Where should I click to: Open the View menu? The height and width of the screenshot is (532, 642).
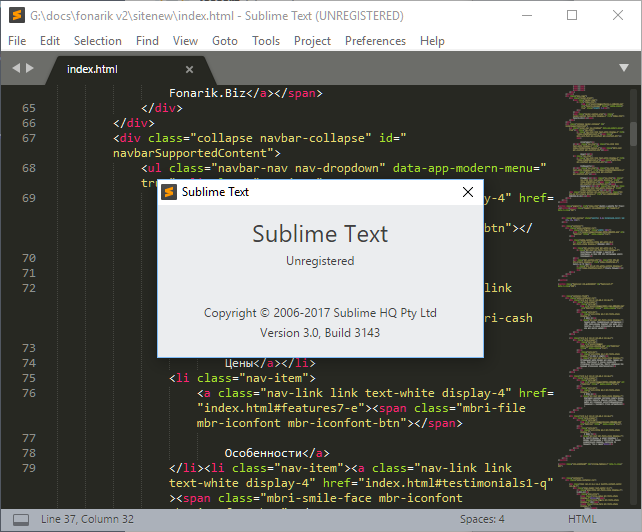point(185,41)
